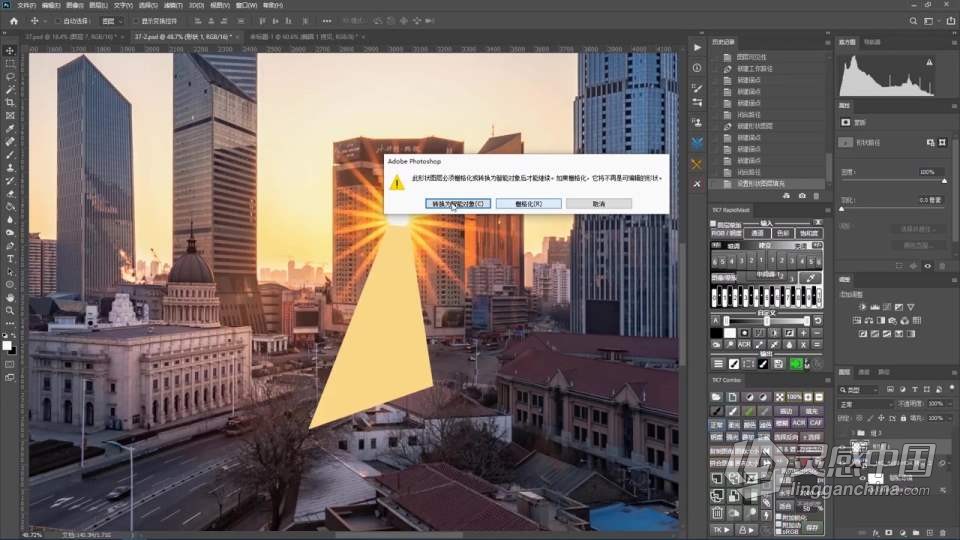Select the Crop tool
960x540 pixels.
10,102
